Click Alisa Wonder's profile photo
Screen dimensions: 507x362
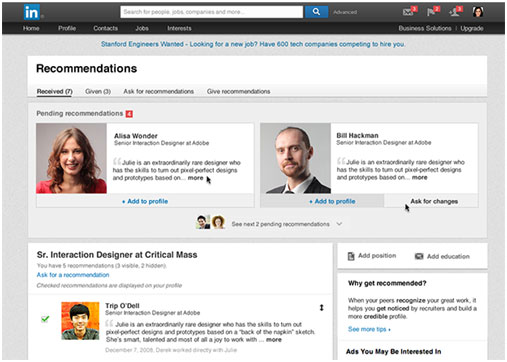coord(71,158)
